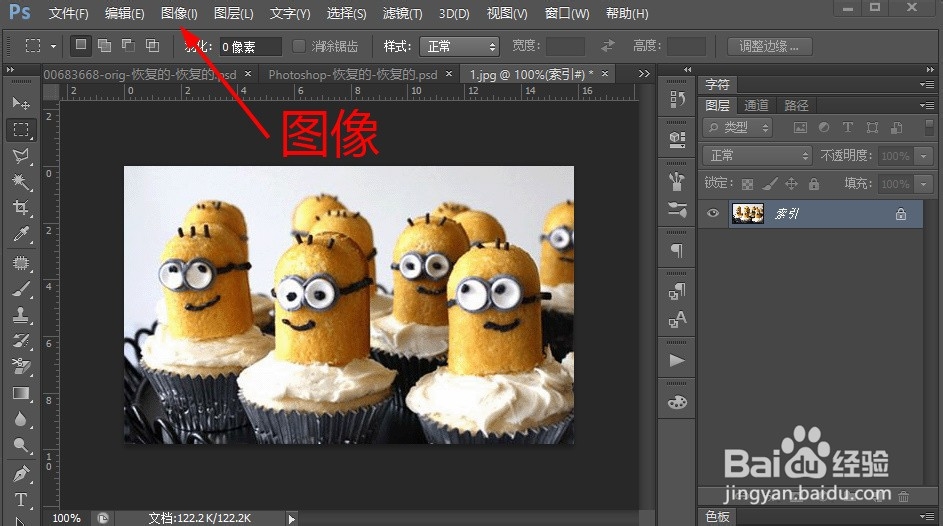This screenshot has width=943, height=526.
Task: Choose Subtract from Selection mode
Action: [128, 45]
